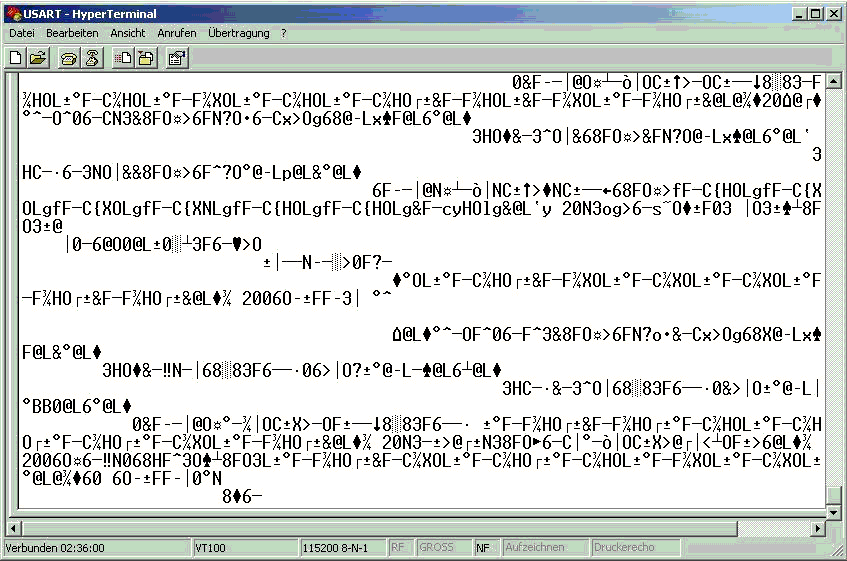Maximize the USART HyperTerminal window

pyautogui.click(x=815, y=15)
